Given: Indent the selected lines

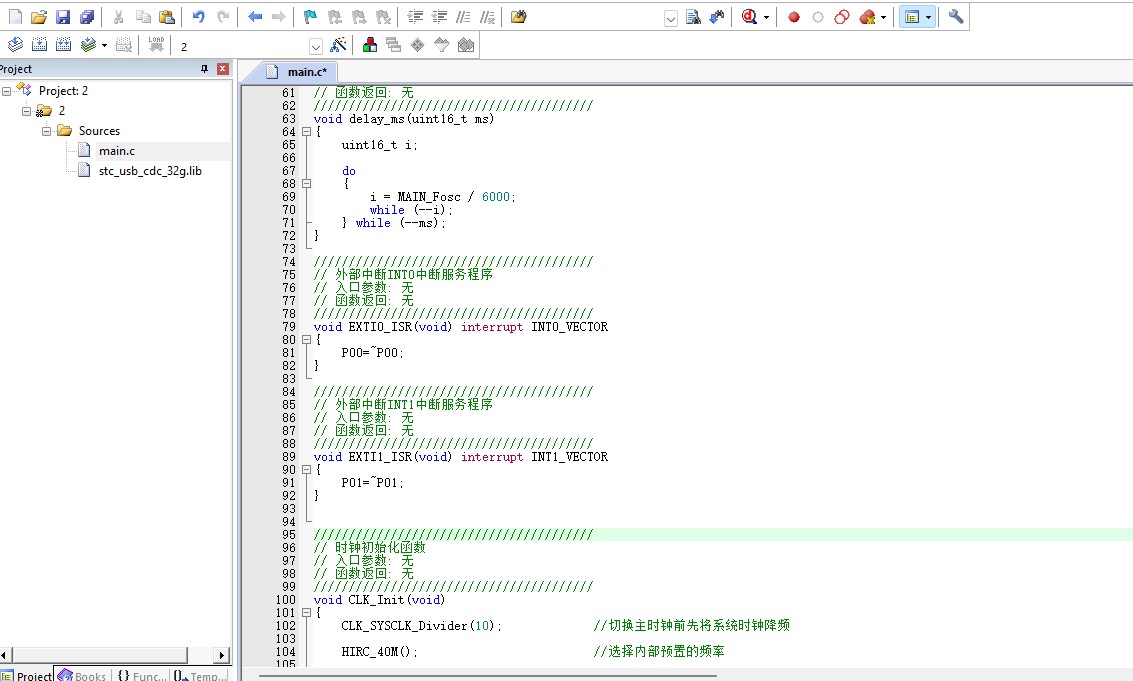Looking at the screenshot, I should point(415,17).
